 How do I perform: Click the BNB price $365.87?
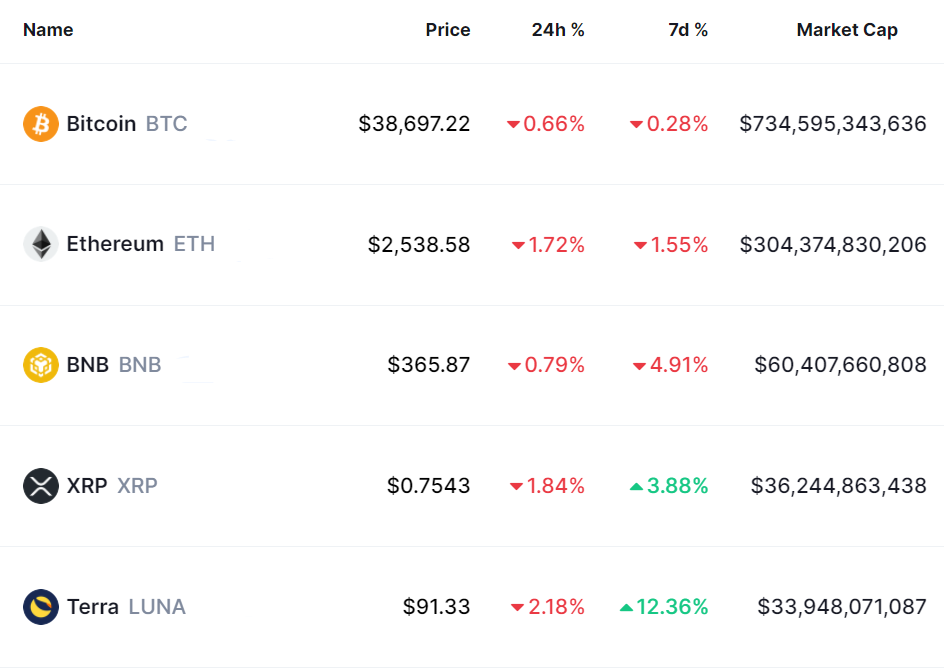click(x=429, y=365)
